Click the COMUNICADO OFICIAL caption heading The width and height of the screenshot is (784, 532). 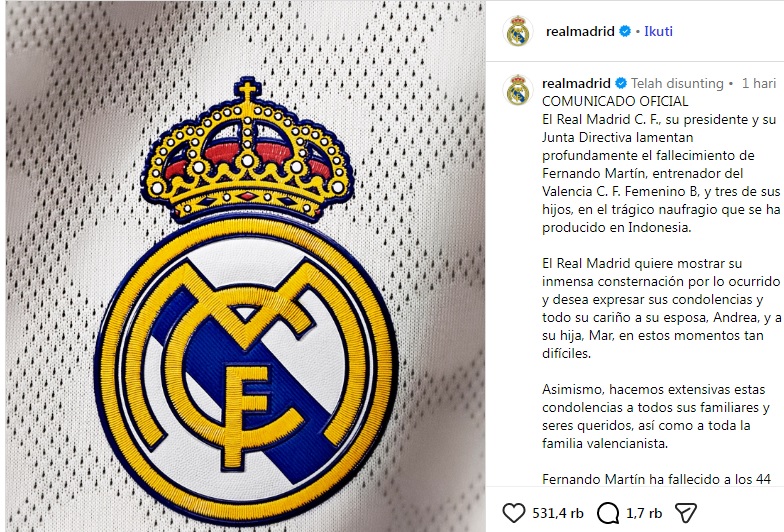point(615,101)
